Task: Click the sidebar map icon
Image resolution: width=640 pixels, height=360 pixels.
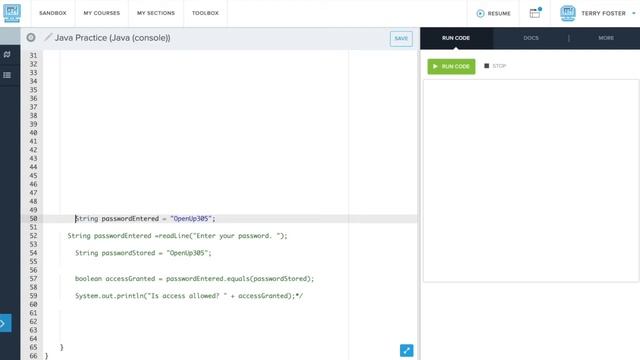Action: point(7,54)
